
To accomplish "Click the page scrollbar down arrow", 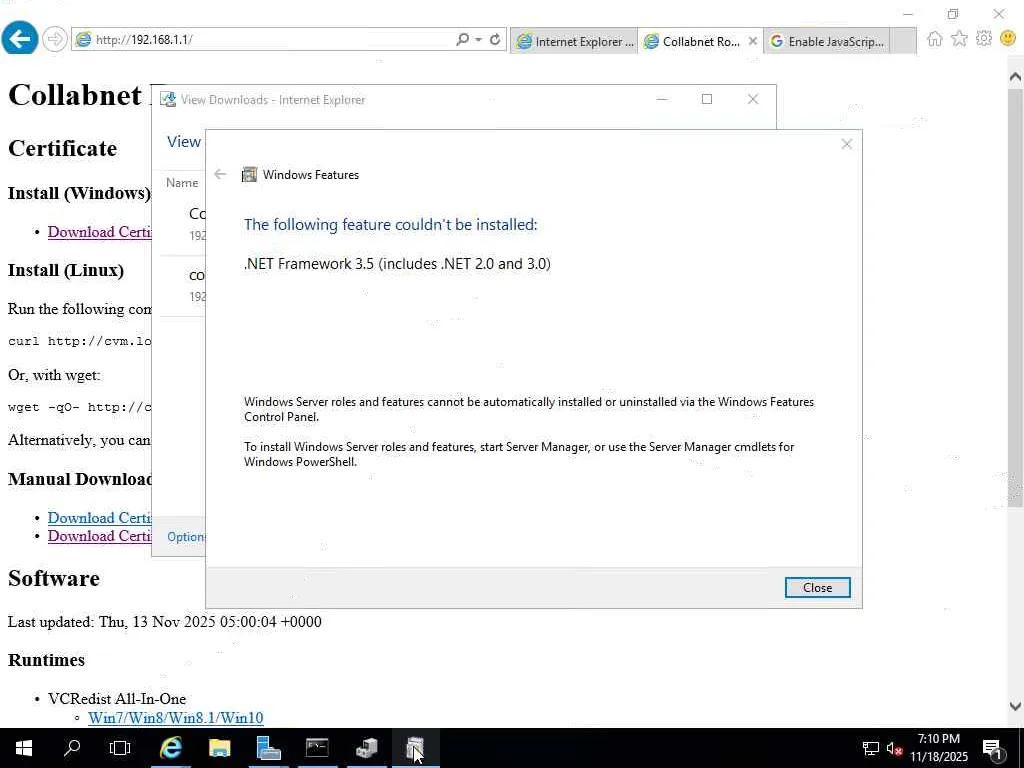I will point(1015,706).
